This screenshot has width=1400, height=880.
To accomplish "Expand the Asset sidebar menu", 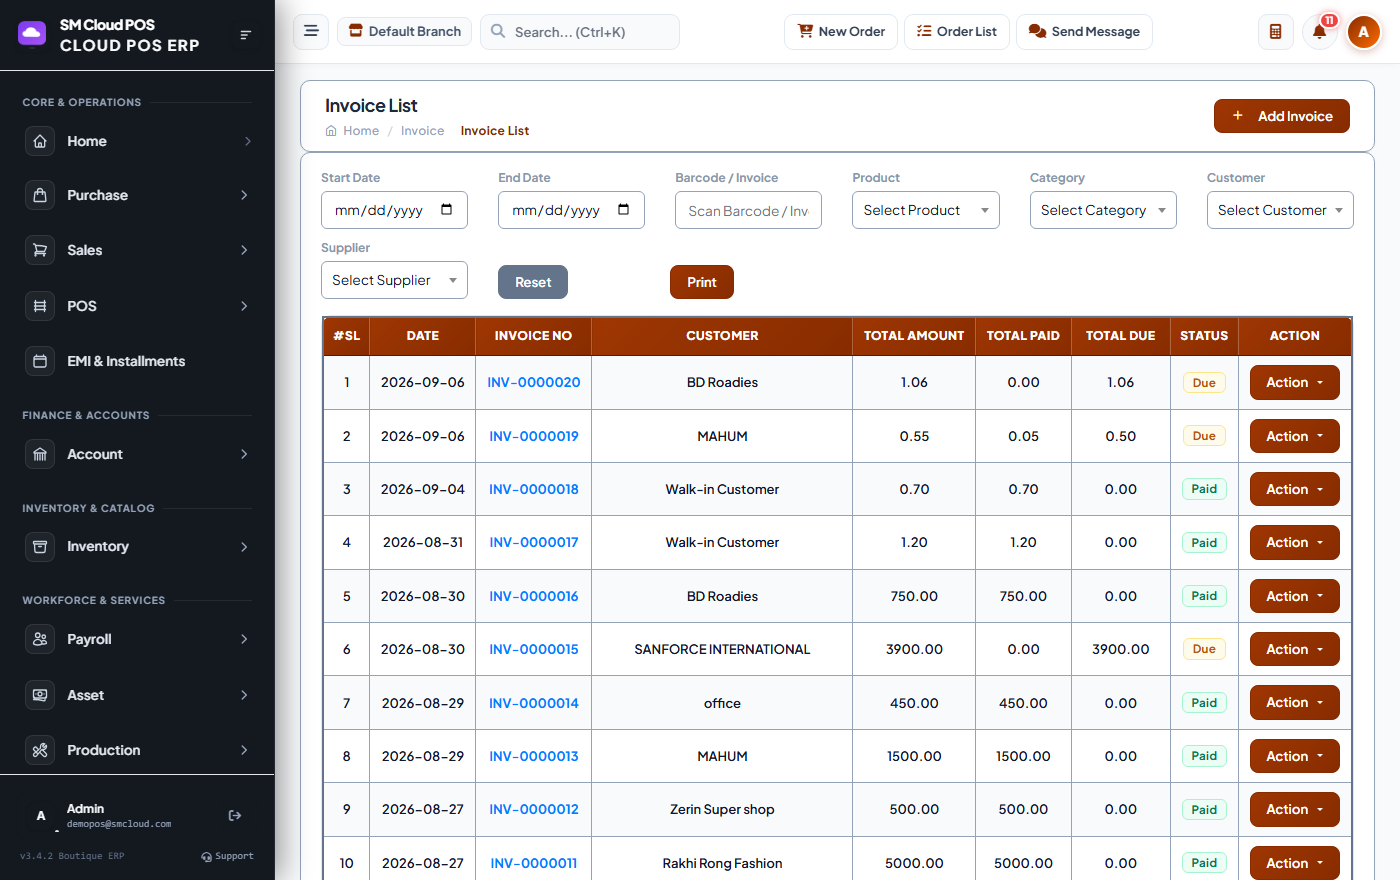I will (x=137, y=695).
